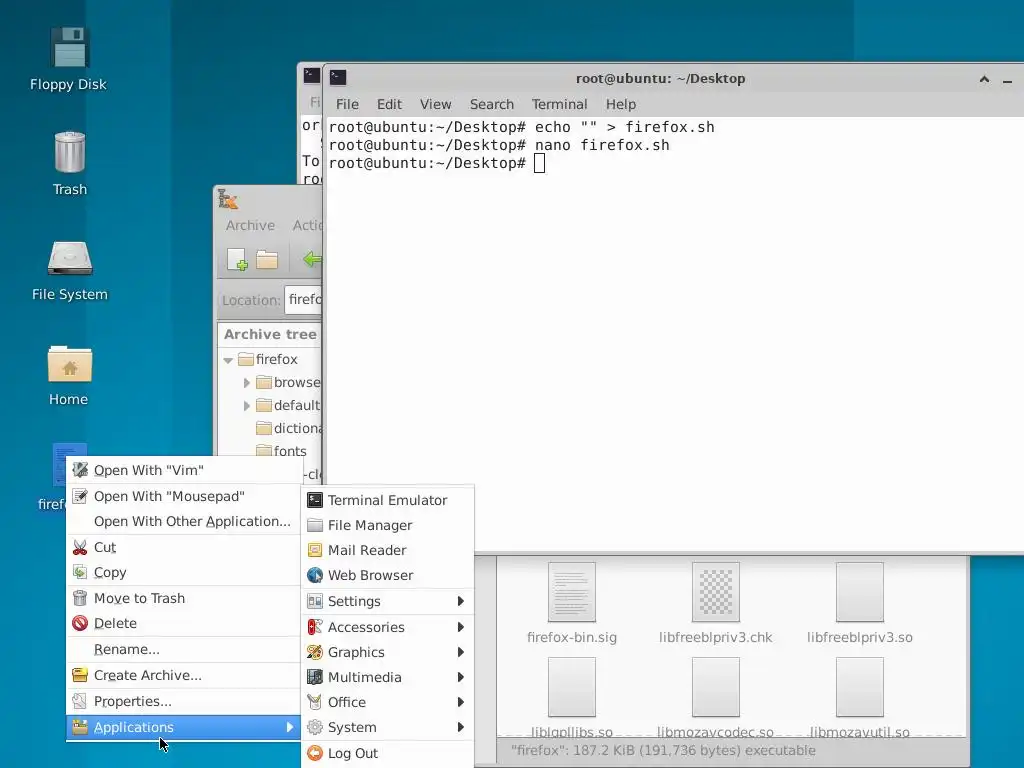Click the Mousepad icon in context menu
This screenshot has height=768, width=1024.
tap(80, 496)
